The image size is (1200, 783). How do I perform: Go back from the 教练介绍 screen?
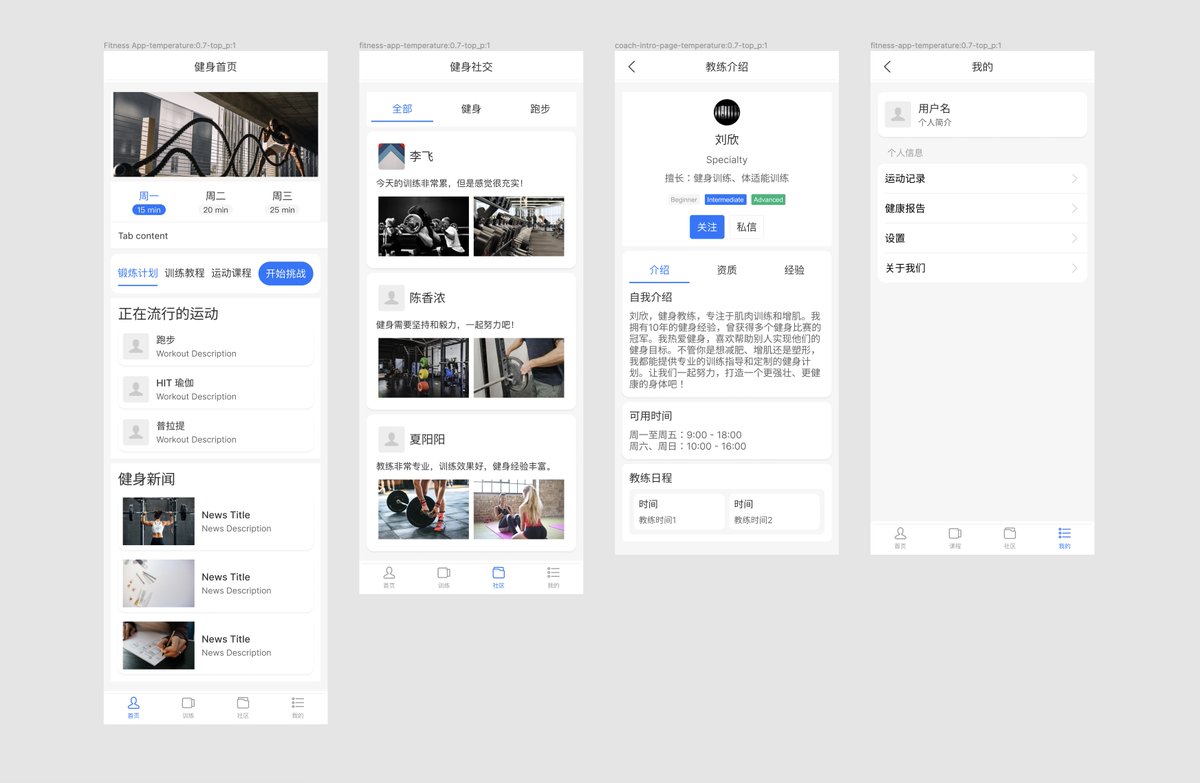click(631, 67)
